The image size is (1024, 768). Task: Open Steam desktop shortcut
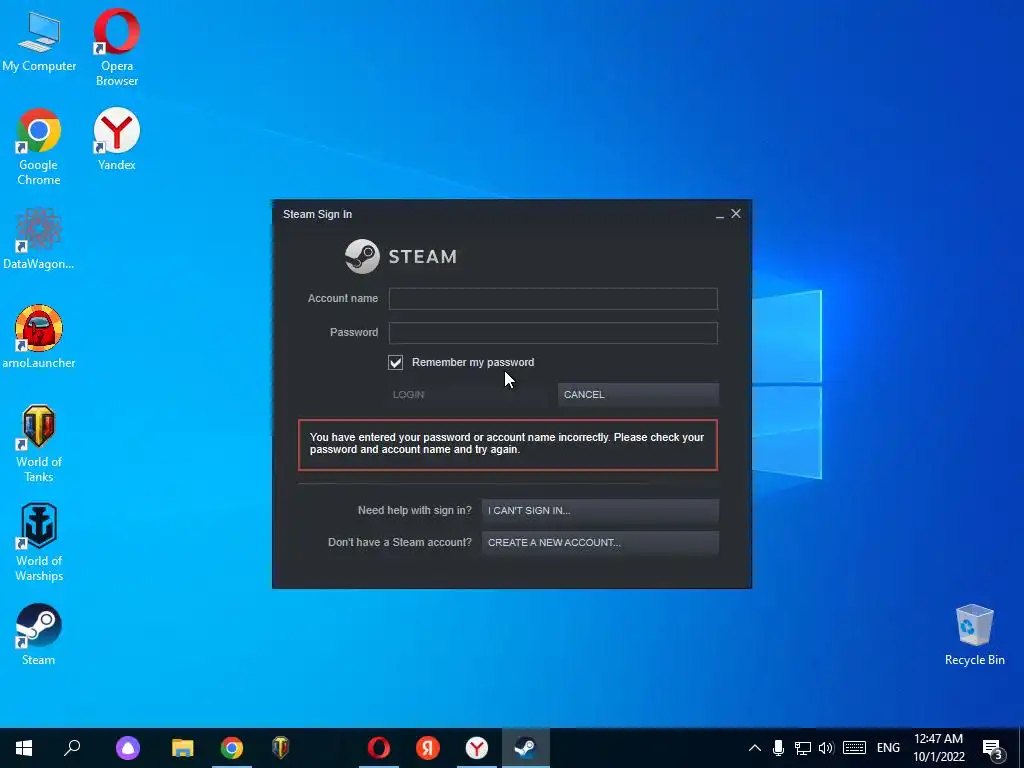tap(39, 634)
